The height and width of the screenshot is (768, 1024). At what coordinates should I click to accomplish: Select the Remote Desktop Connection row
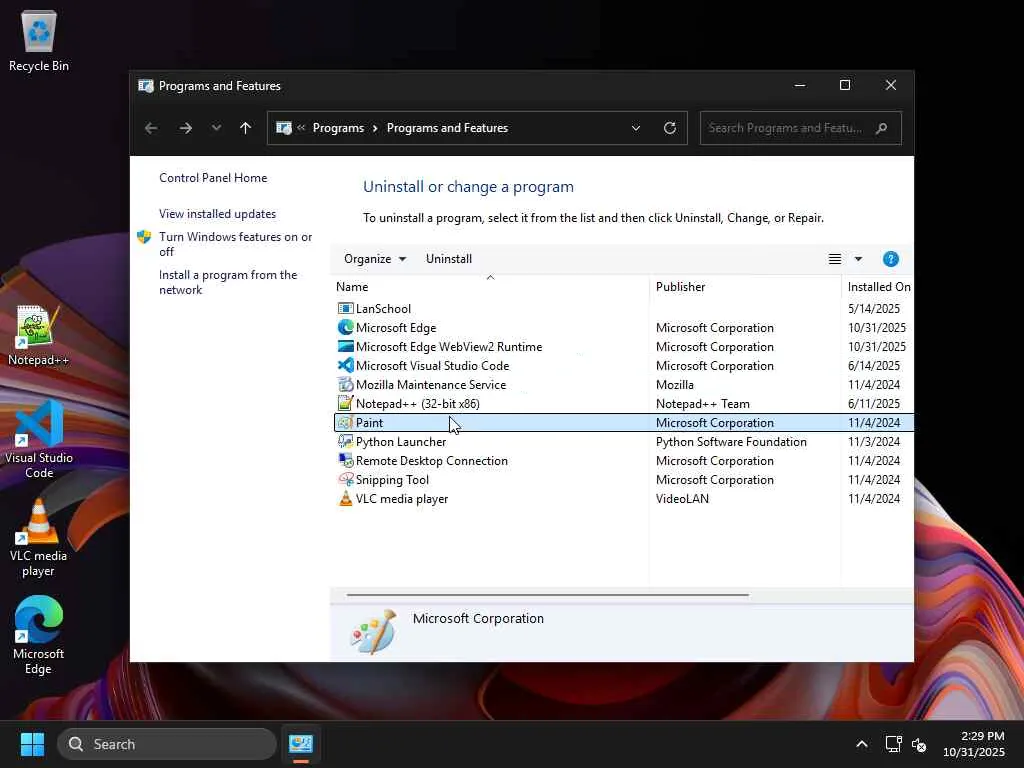click(624, 460)
